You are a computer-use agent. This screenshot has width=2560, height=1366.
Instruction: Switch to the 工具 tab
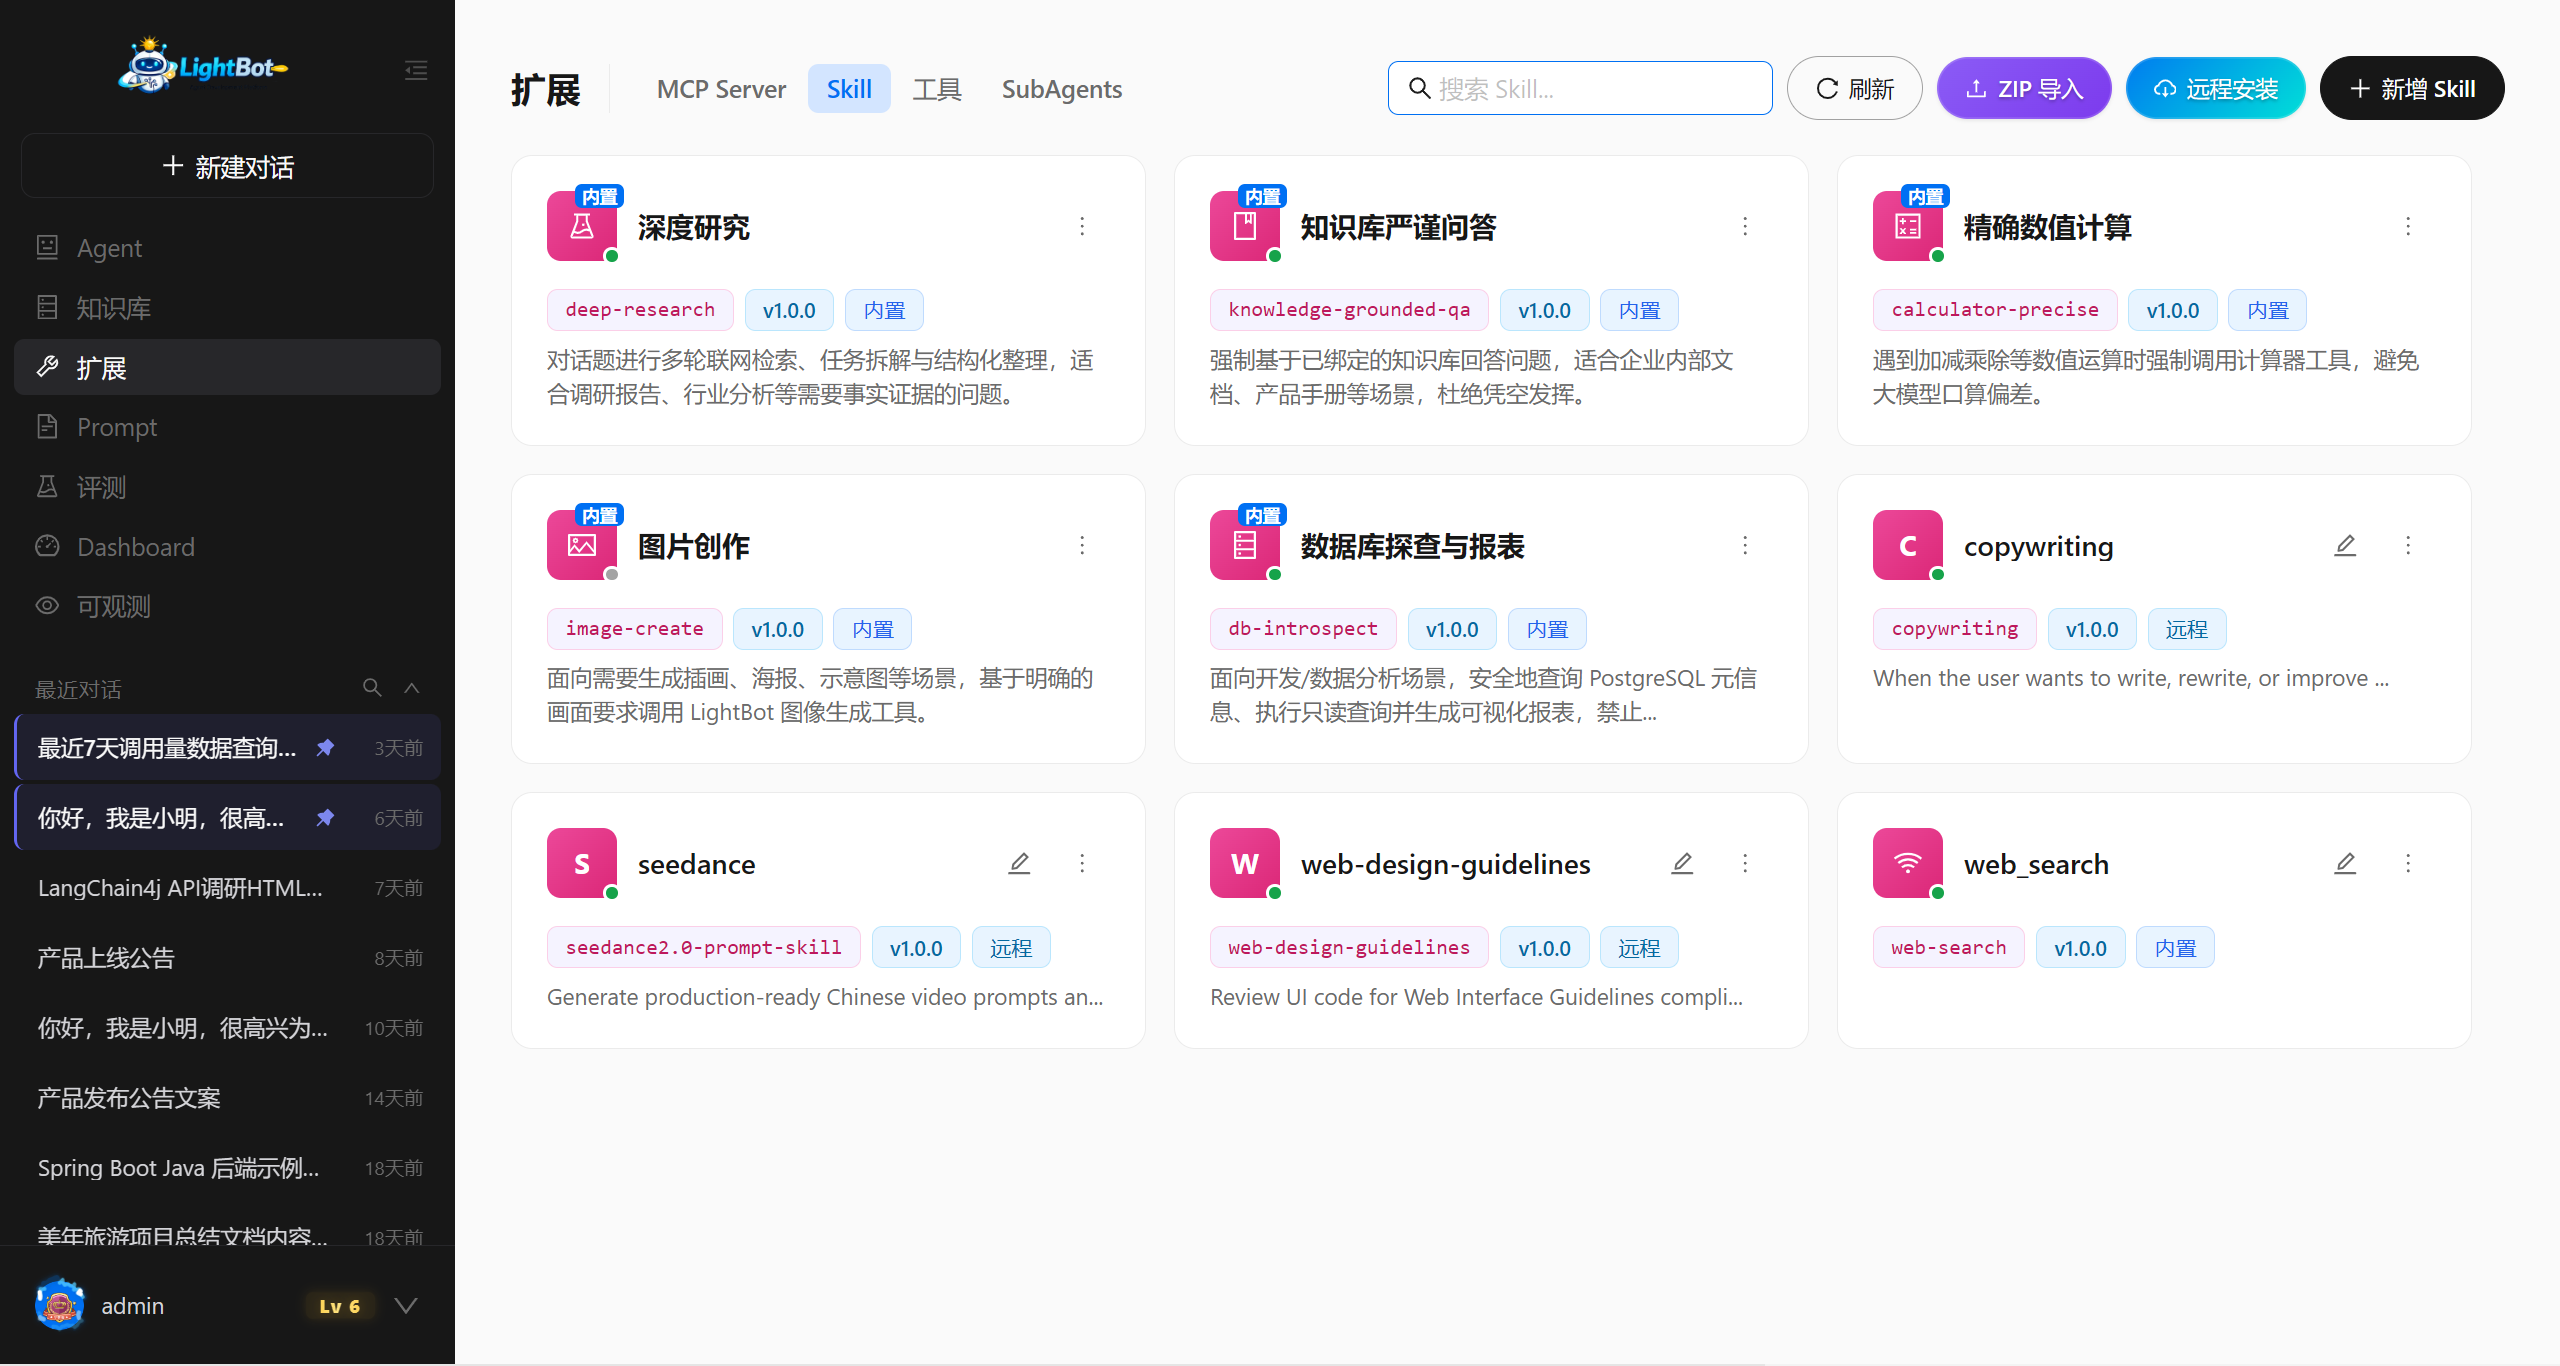(x=937, y=89)
